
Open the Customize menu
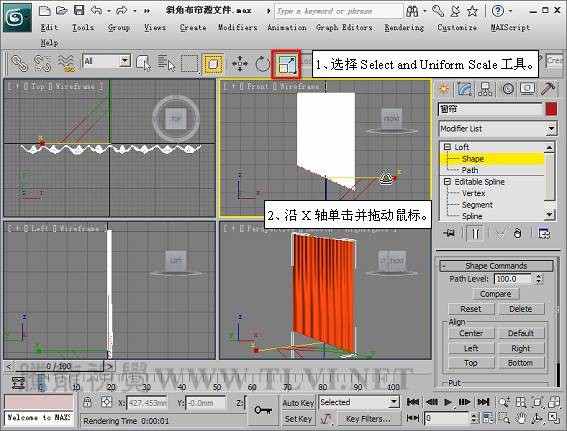457,27
